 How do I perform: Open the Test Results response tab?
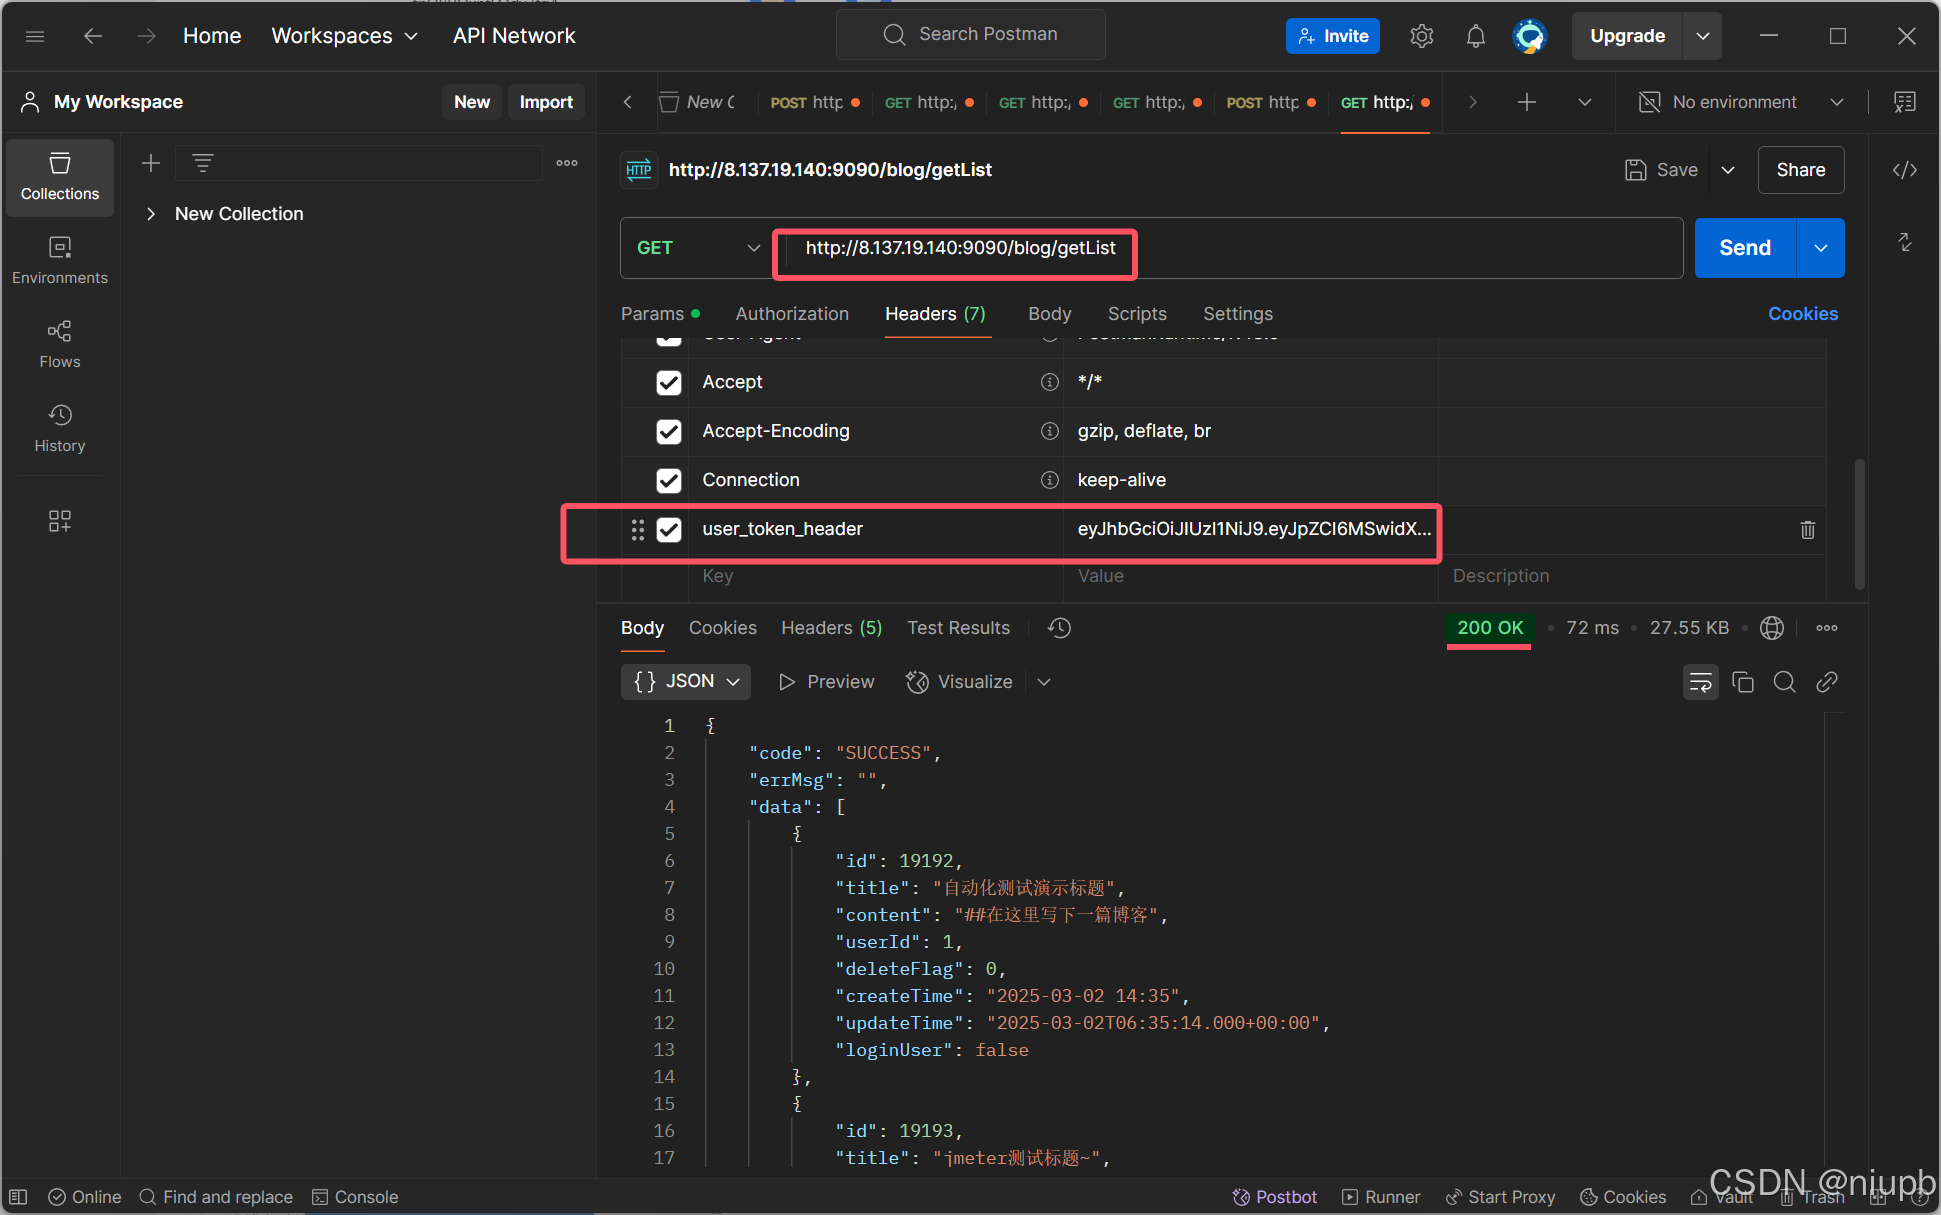pos(957,628)
